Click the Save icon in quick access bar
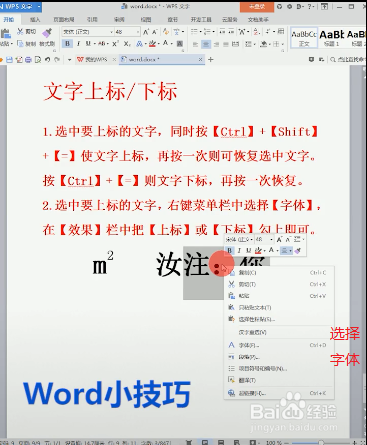The image size is (367, 445). click(9, 60)
